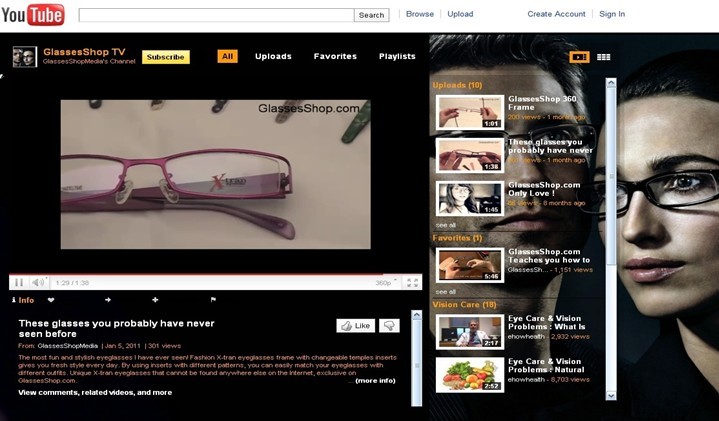Click 'GlassesShop 360 Frame' title text
This screenshot has height=421, width=719.
(x=542, y=103)
